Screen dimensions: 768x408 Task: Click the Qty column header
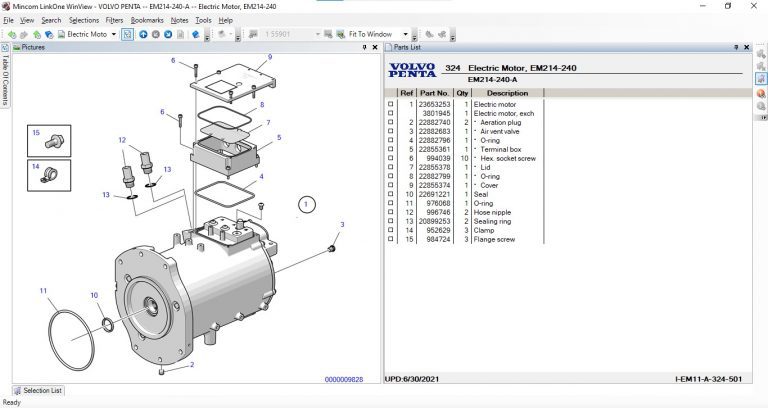click(x=462, y=93)
